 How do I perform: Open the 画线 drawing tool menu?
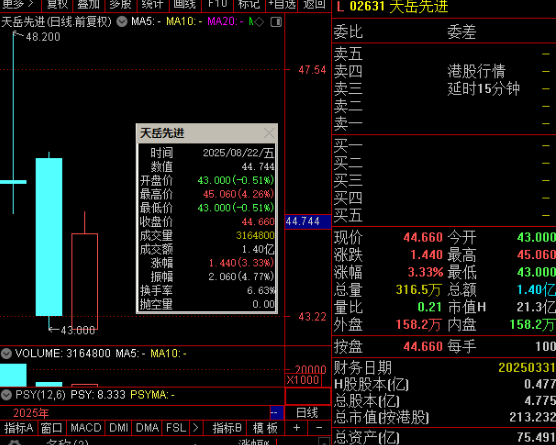click(185, 5)
